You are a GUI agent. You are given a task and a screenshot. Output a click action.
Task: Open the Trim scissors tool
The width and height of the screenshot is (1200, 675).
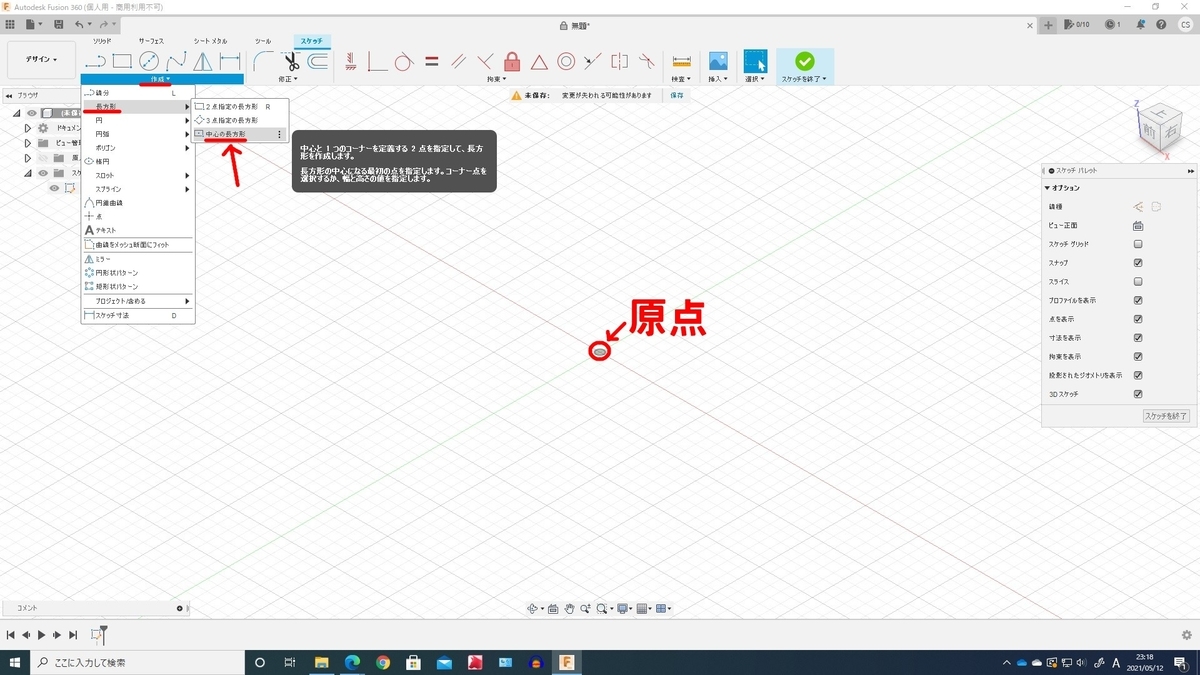point(292,60)
